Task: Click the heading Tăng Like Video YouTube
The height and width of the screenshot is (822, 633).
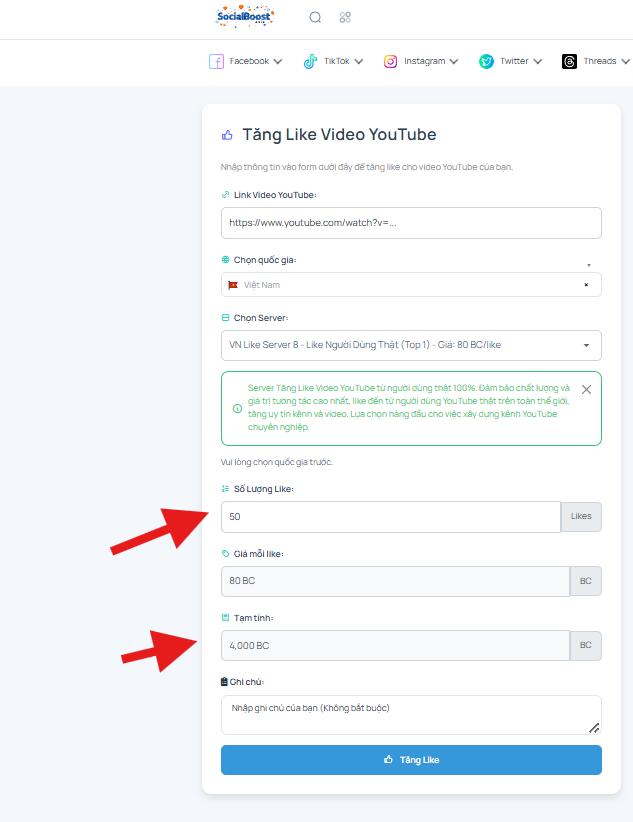Action: coord(339,135)
